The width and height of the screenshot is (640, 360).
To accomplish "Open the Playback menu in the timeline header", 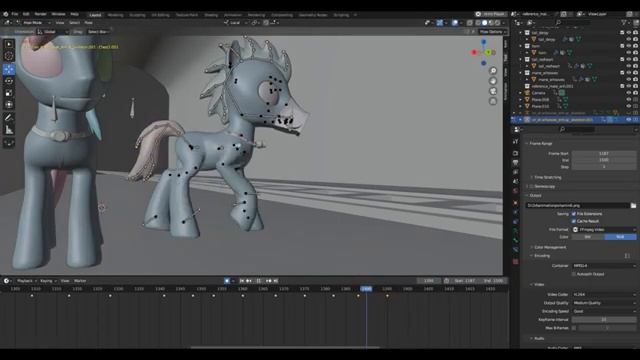I will coord(26,281).
